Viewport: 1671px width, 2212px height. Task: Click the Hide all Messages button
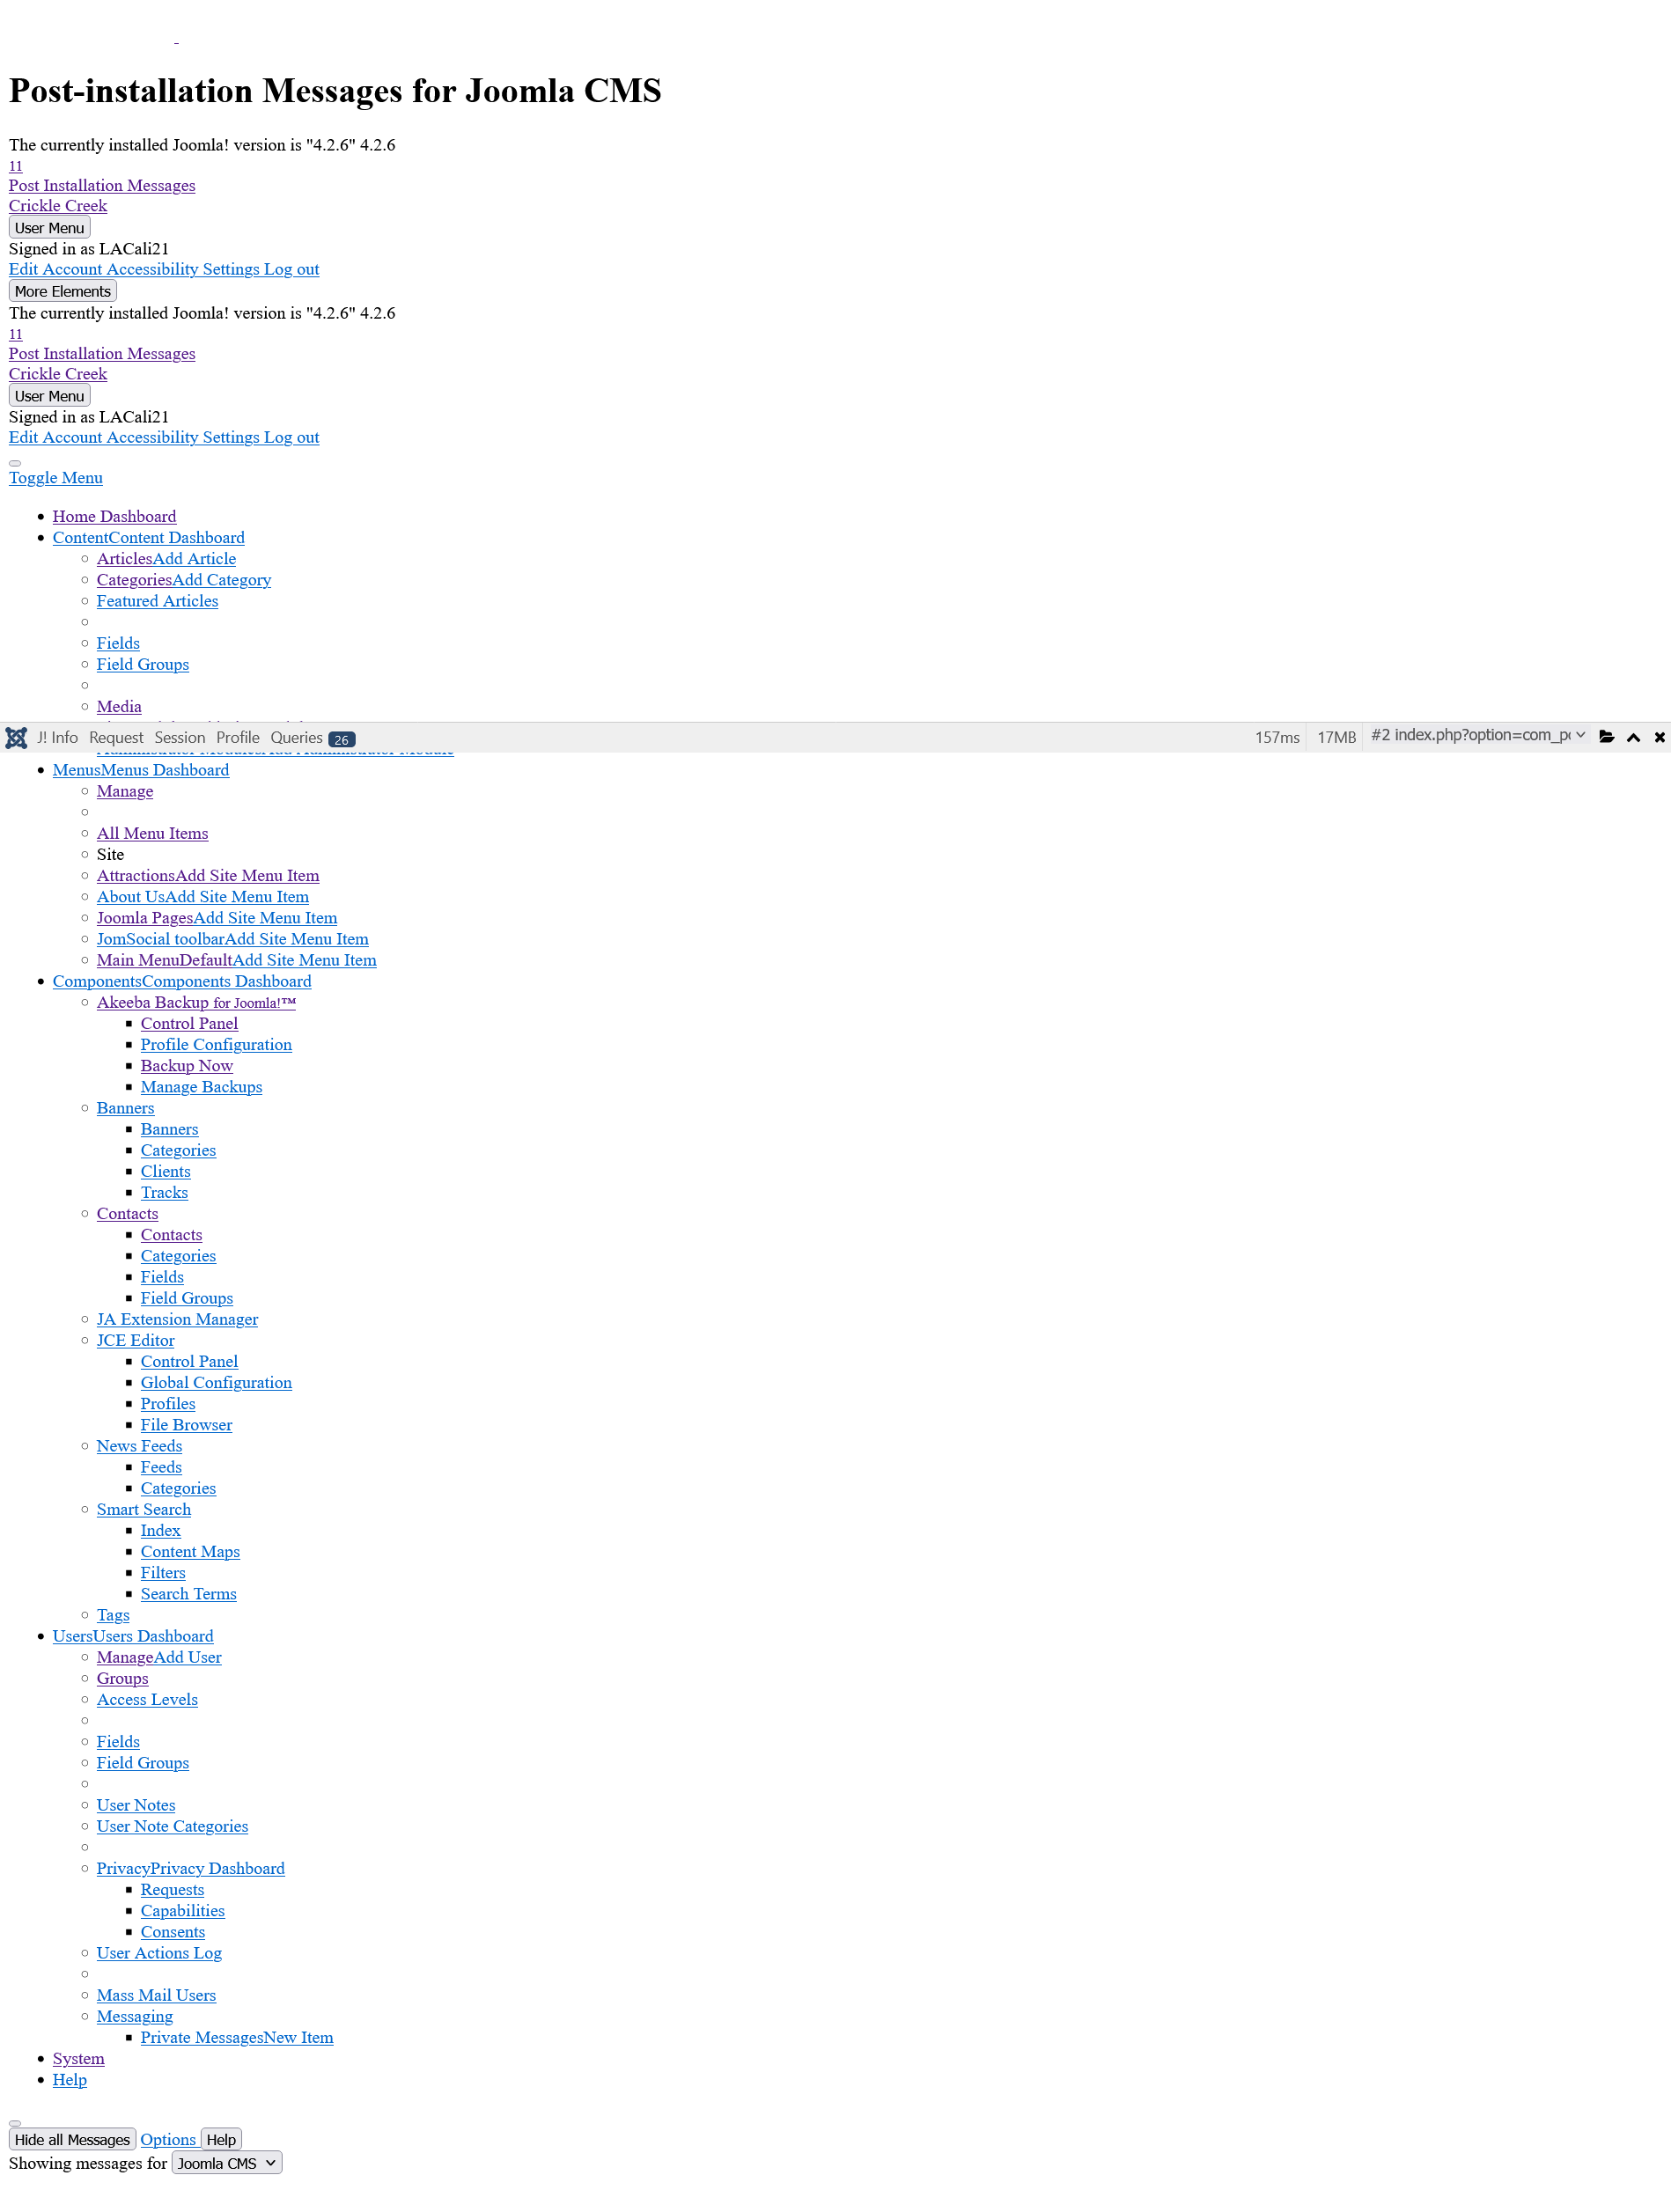[x=72, y=2139]
